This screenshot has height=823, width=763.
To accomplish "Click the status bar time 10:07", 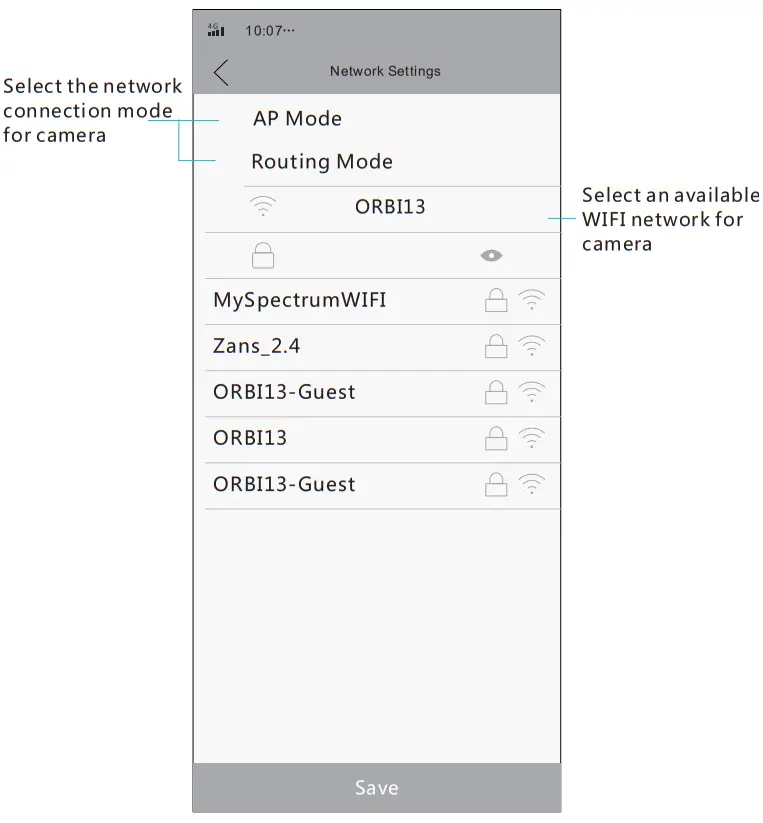I will pyautogui.click(x=270, y=31).
